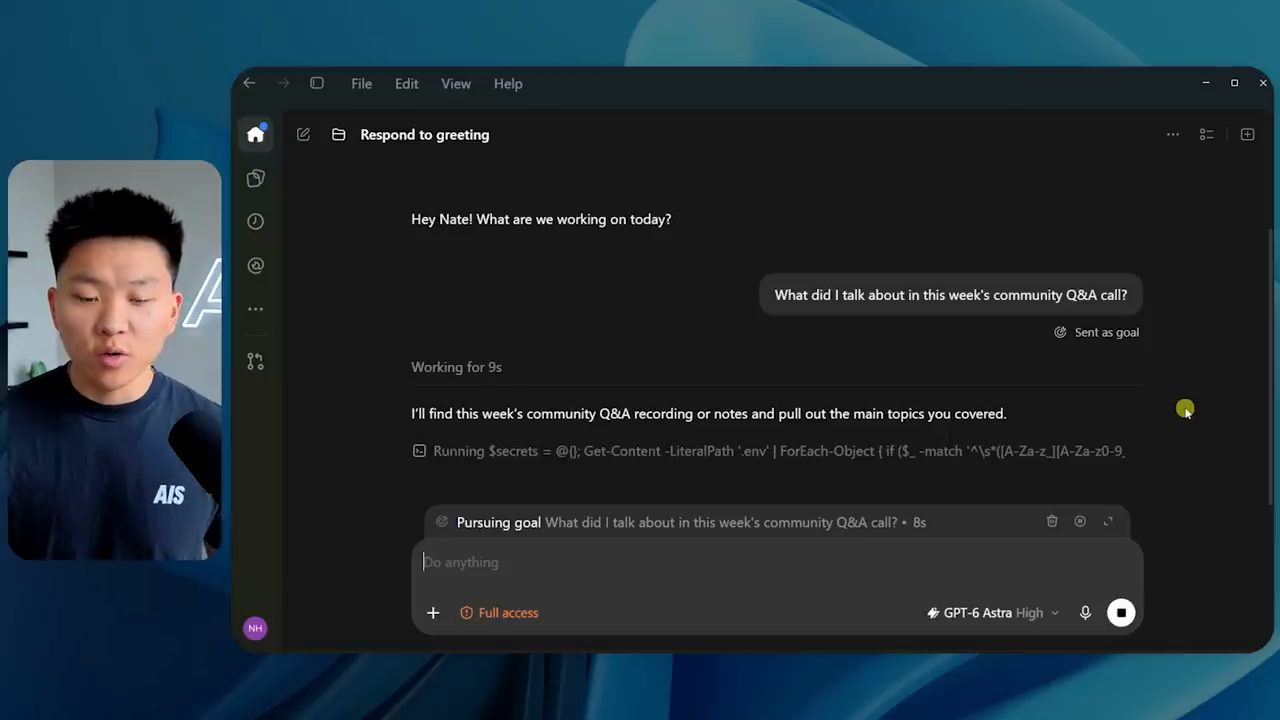The image size is (1280, 720).
Task: Click the NH user avatar
Action: pyautogui.click(x=255, y=628)
